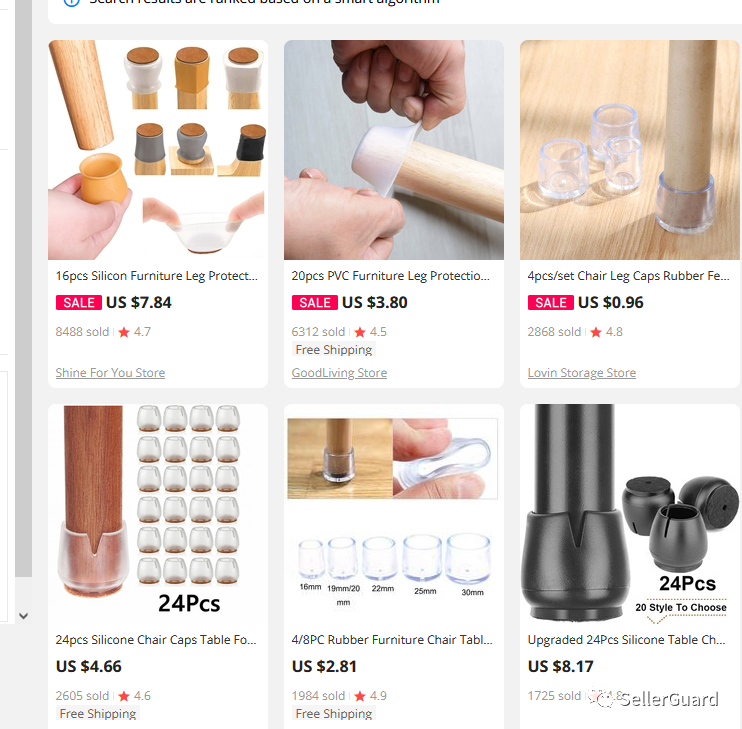Open the Lovin Storage Store link
The height and width of the screenshot is (729, 742).
coord(582,373)
